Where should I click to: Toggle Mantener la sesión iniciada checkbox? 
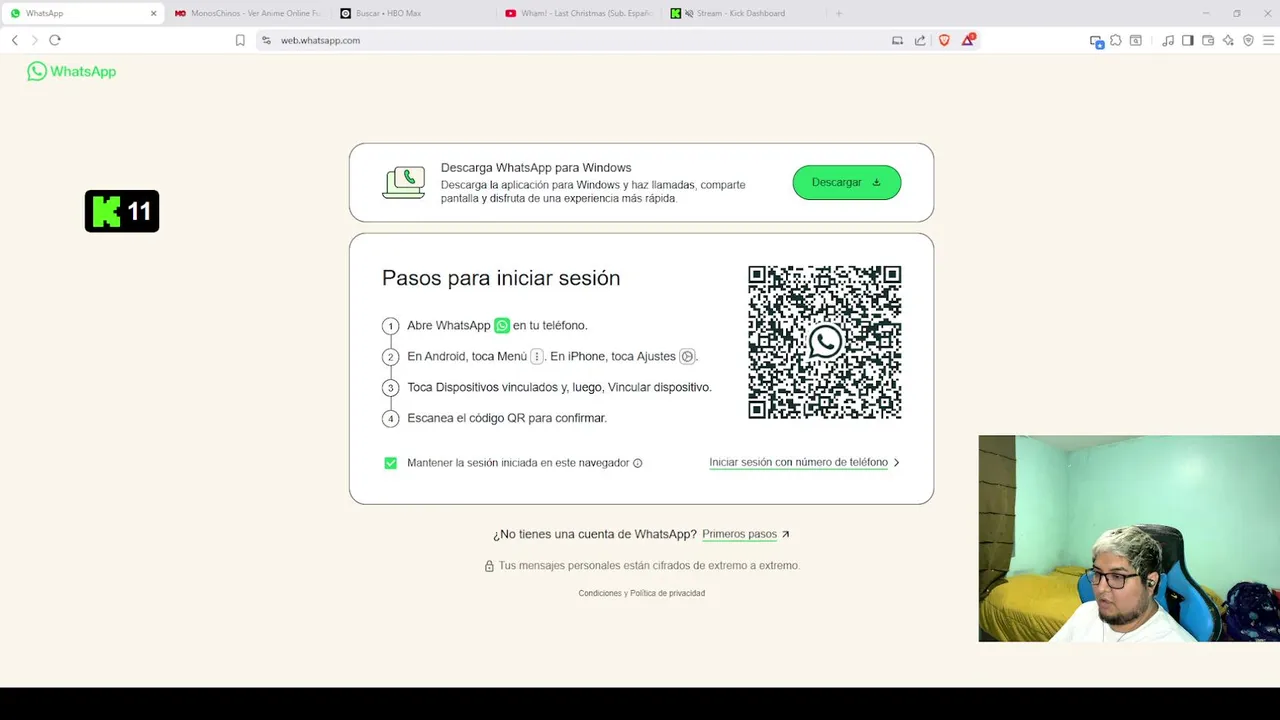(x=390, y=463)
